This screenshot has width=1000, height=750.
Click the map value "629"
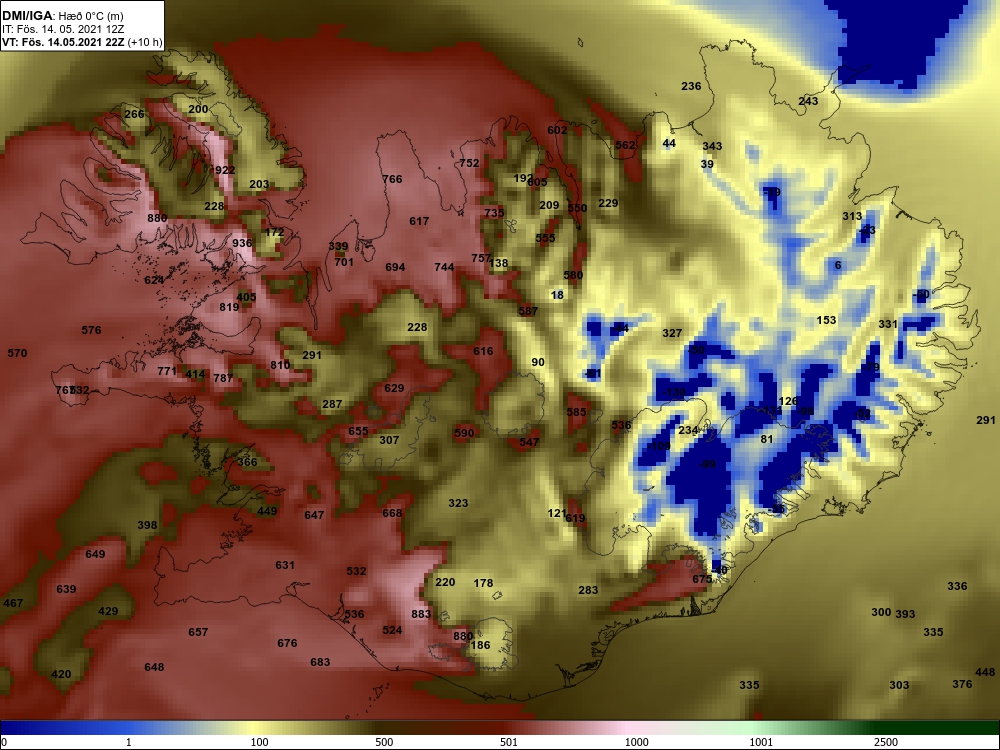[394, 388]
